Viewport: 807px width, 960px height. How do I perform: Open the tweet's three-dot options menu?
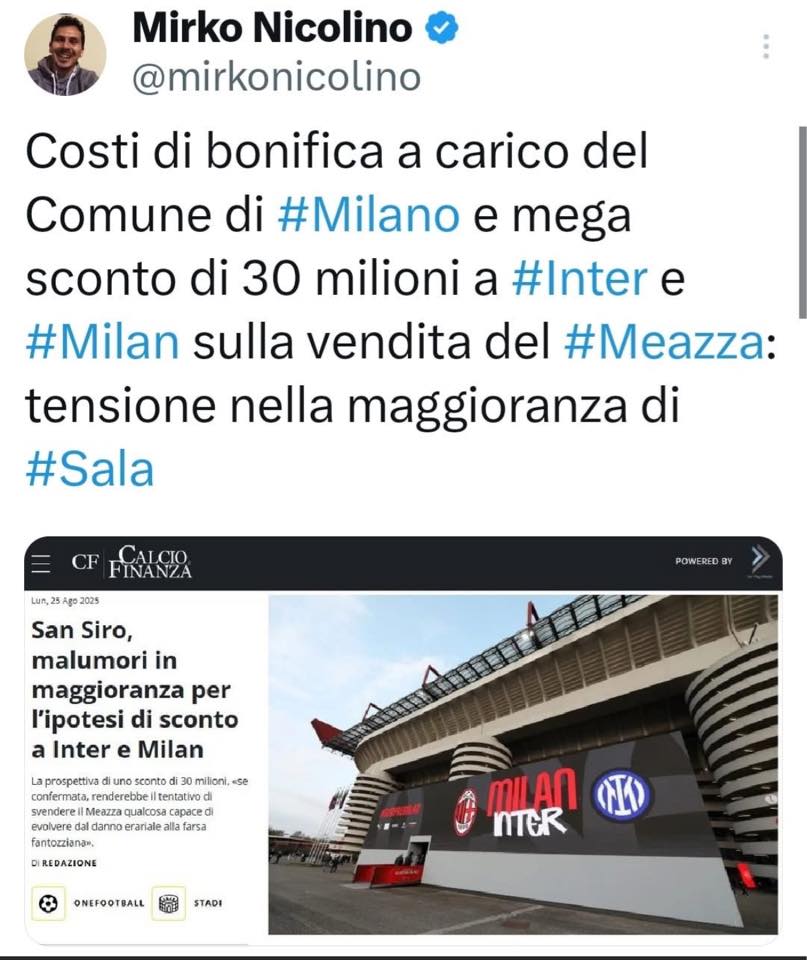pyautogui.click(x=766, y=47)
